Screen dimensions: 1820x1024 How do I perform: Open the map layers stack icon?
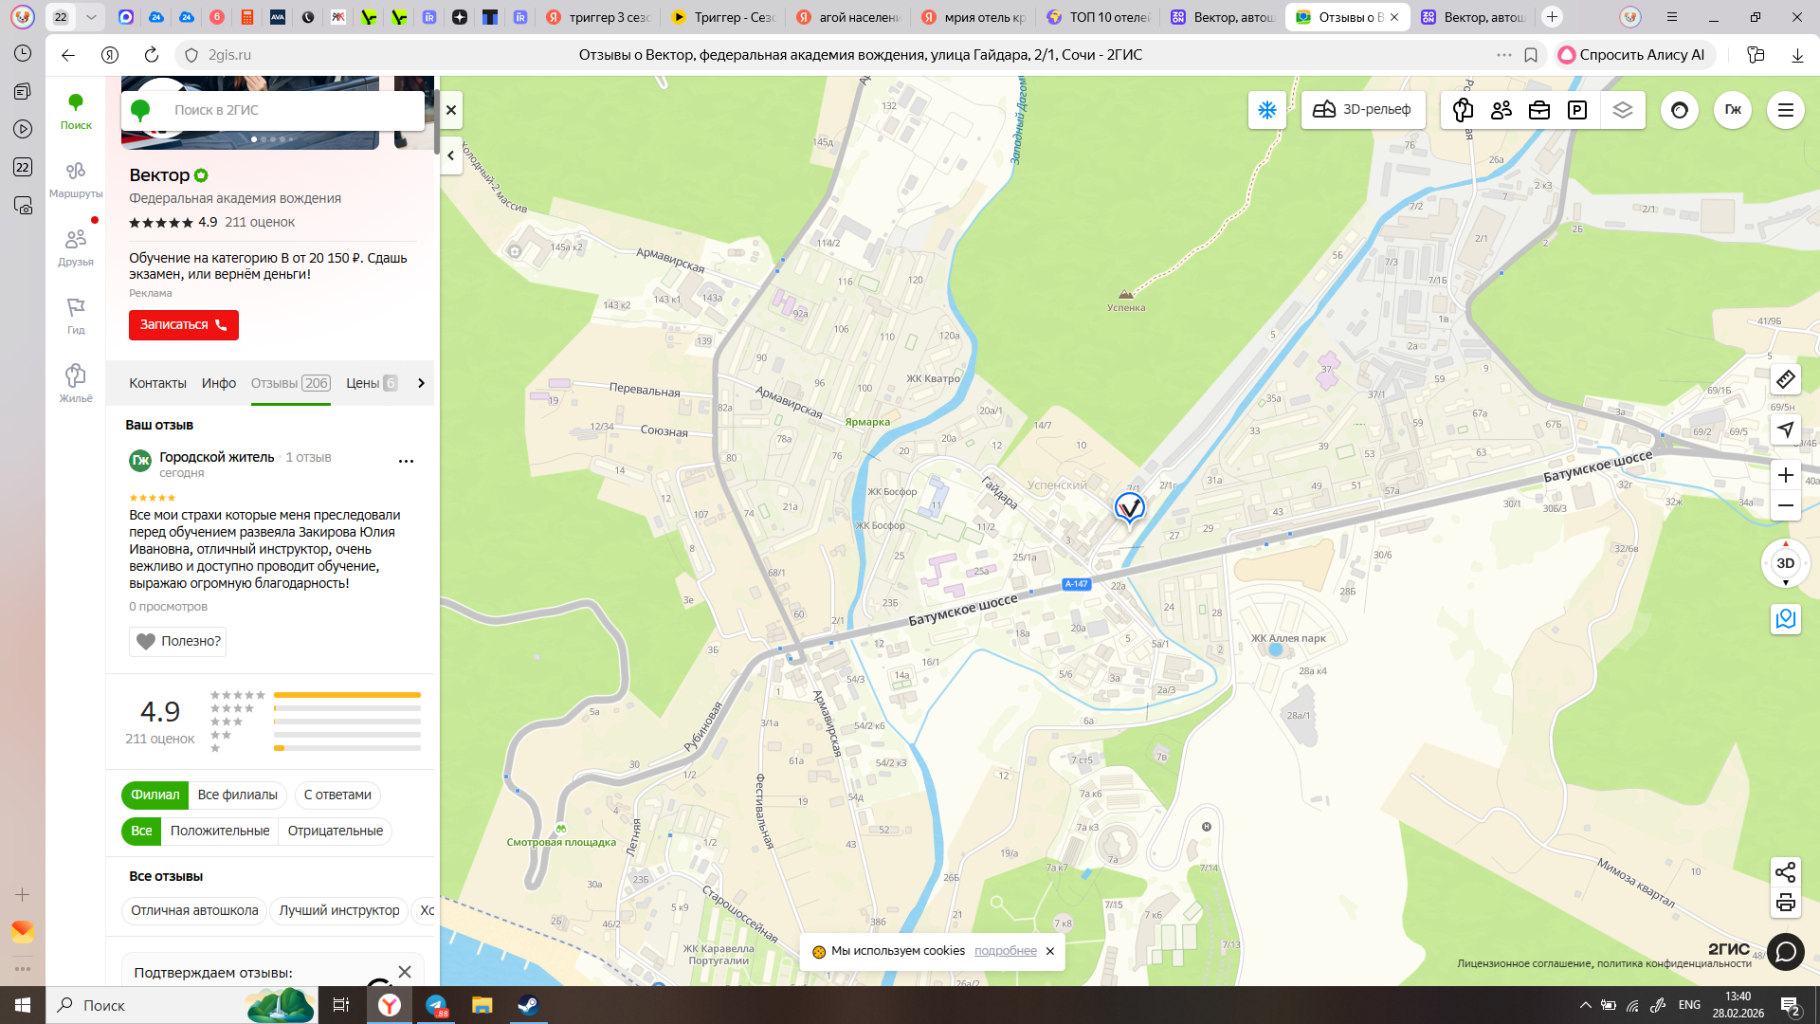[x=1622, y=110]
